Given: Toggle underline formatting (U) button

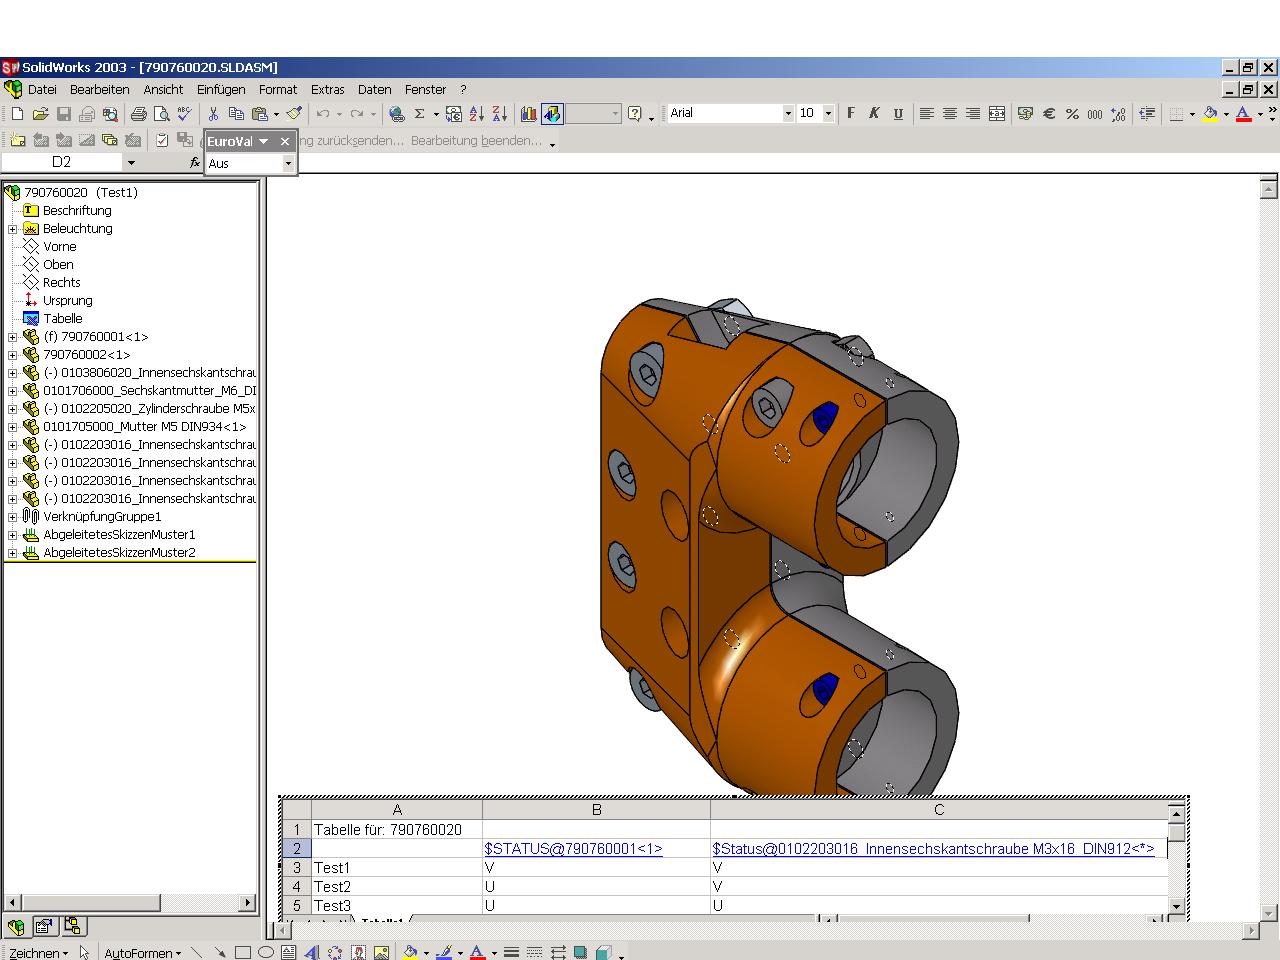Looking at the screenshot, I should coord(898,114).
